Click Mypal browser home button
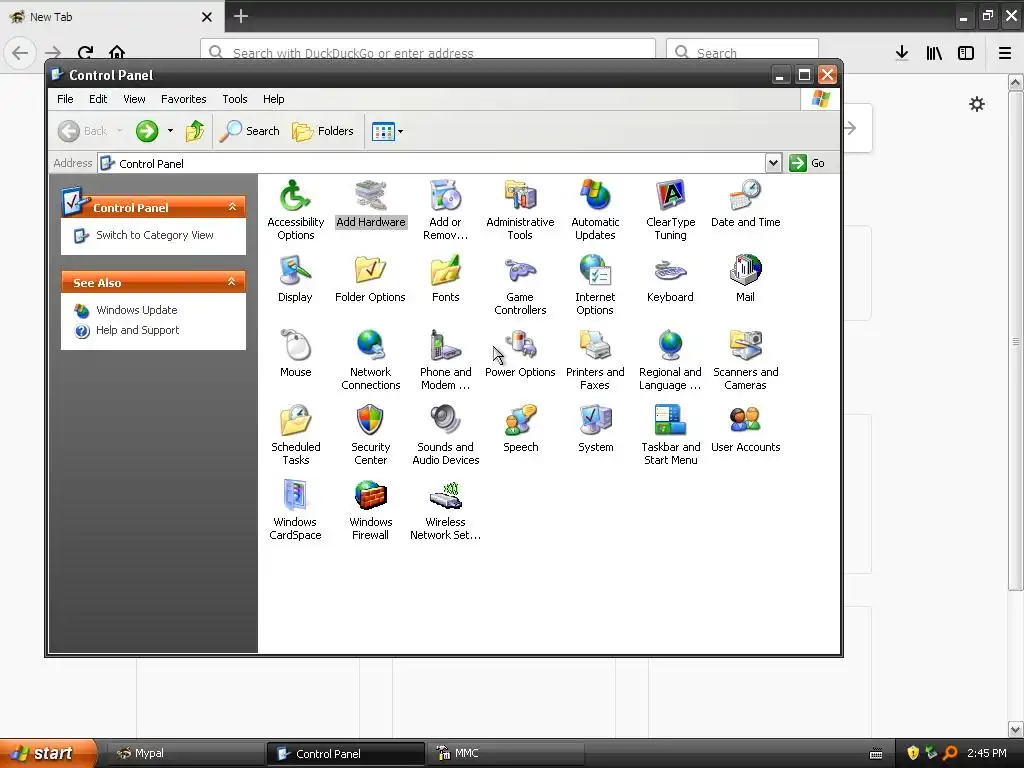The image size is (1024, 768). coord(117,52)
